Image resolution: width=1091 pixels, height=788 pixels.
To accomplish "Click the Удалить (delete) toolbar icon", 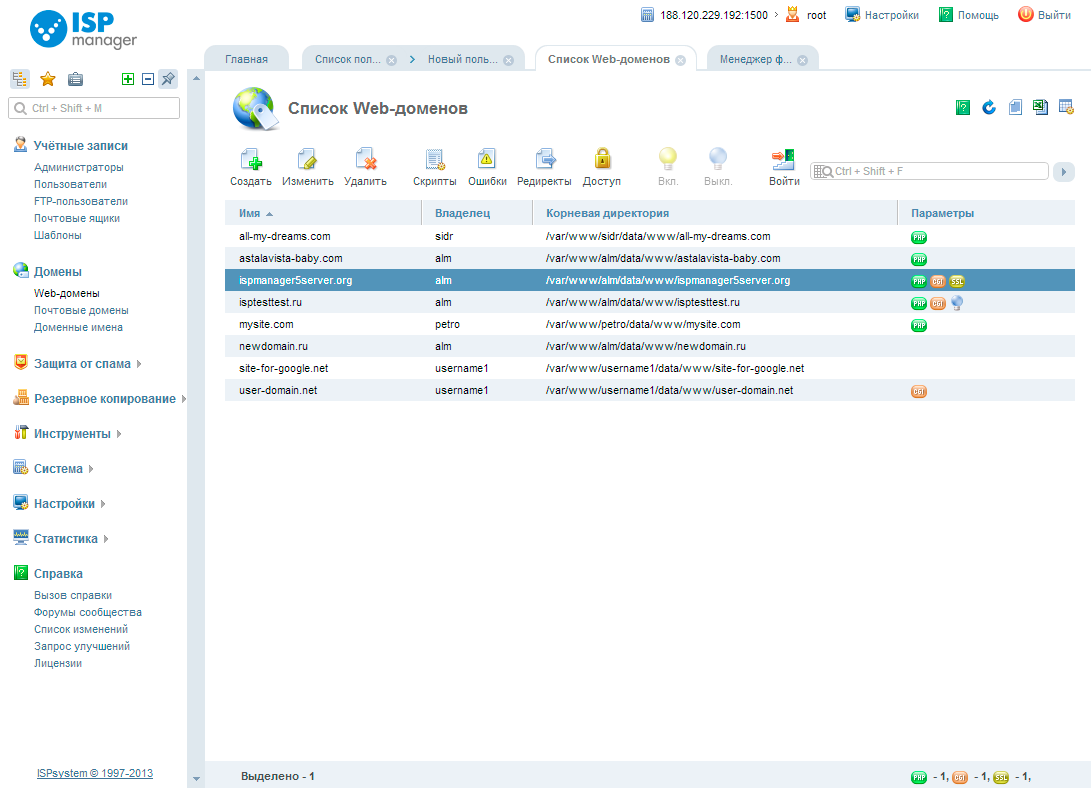I will click(365, 159).
